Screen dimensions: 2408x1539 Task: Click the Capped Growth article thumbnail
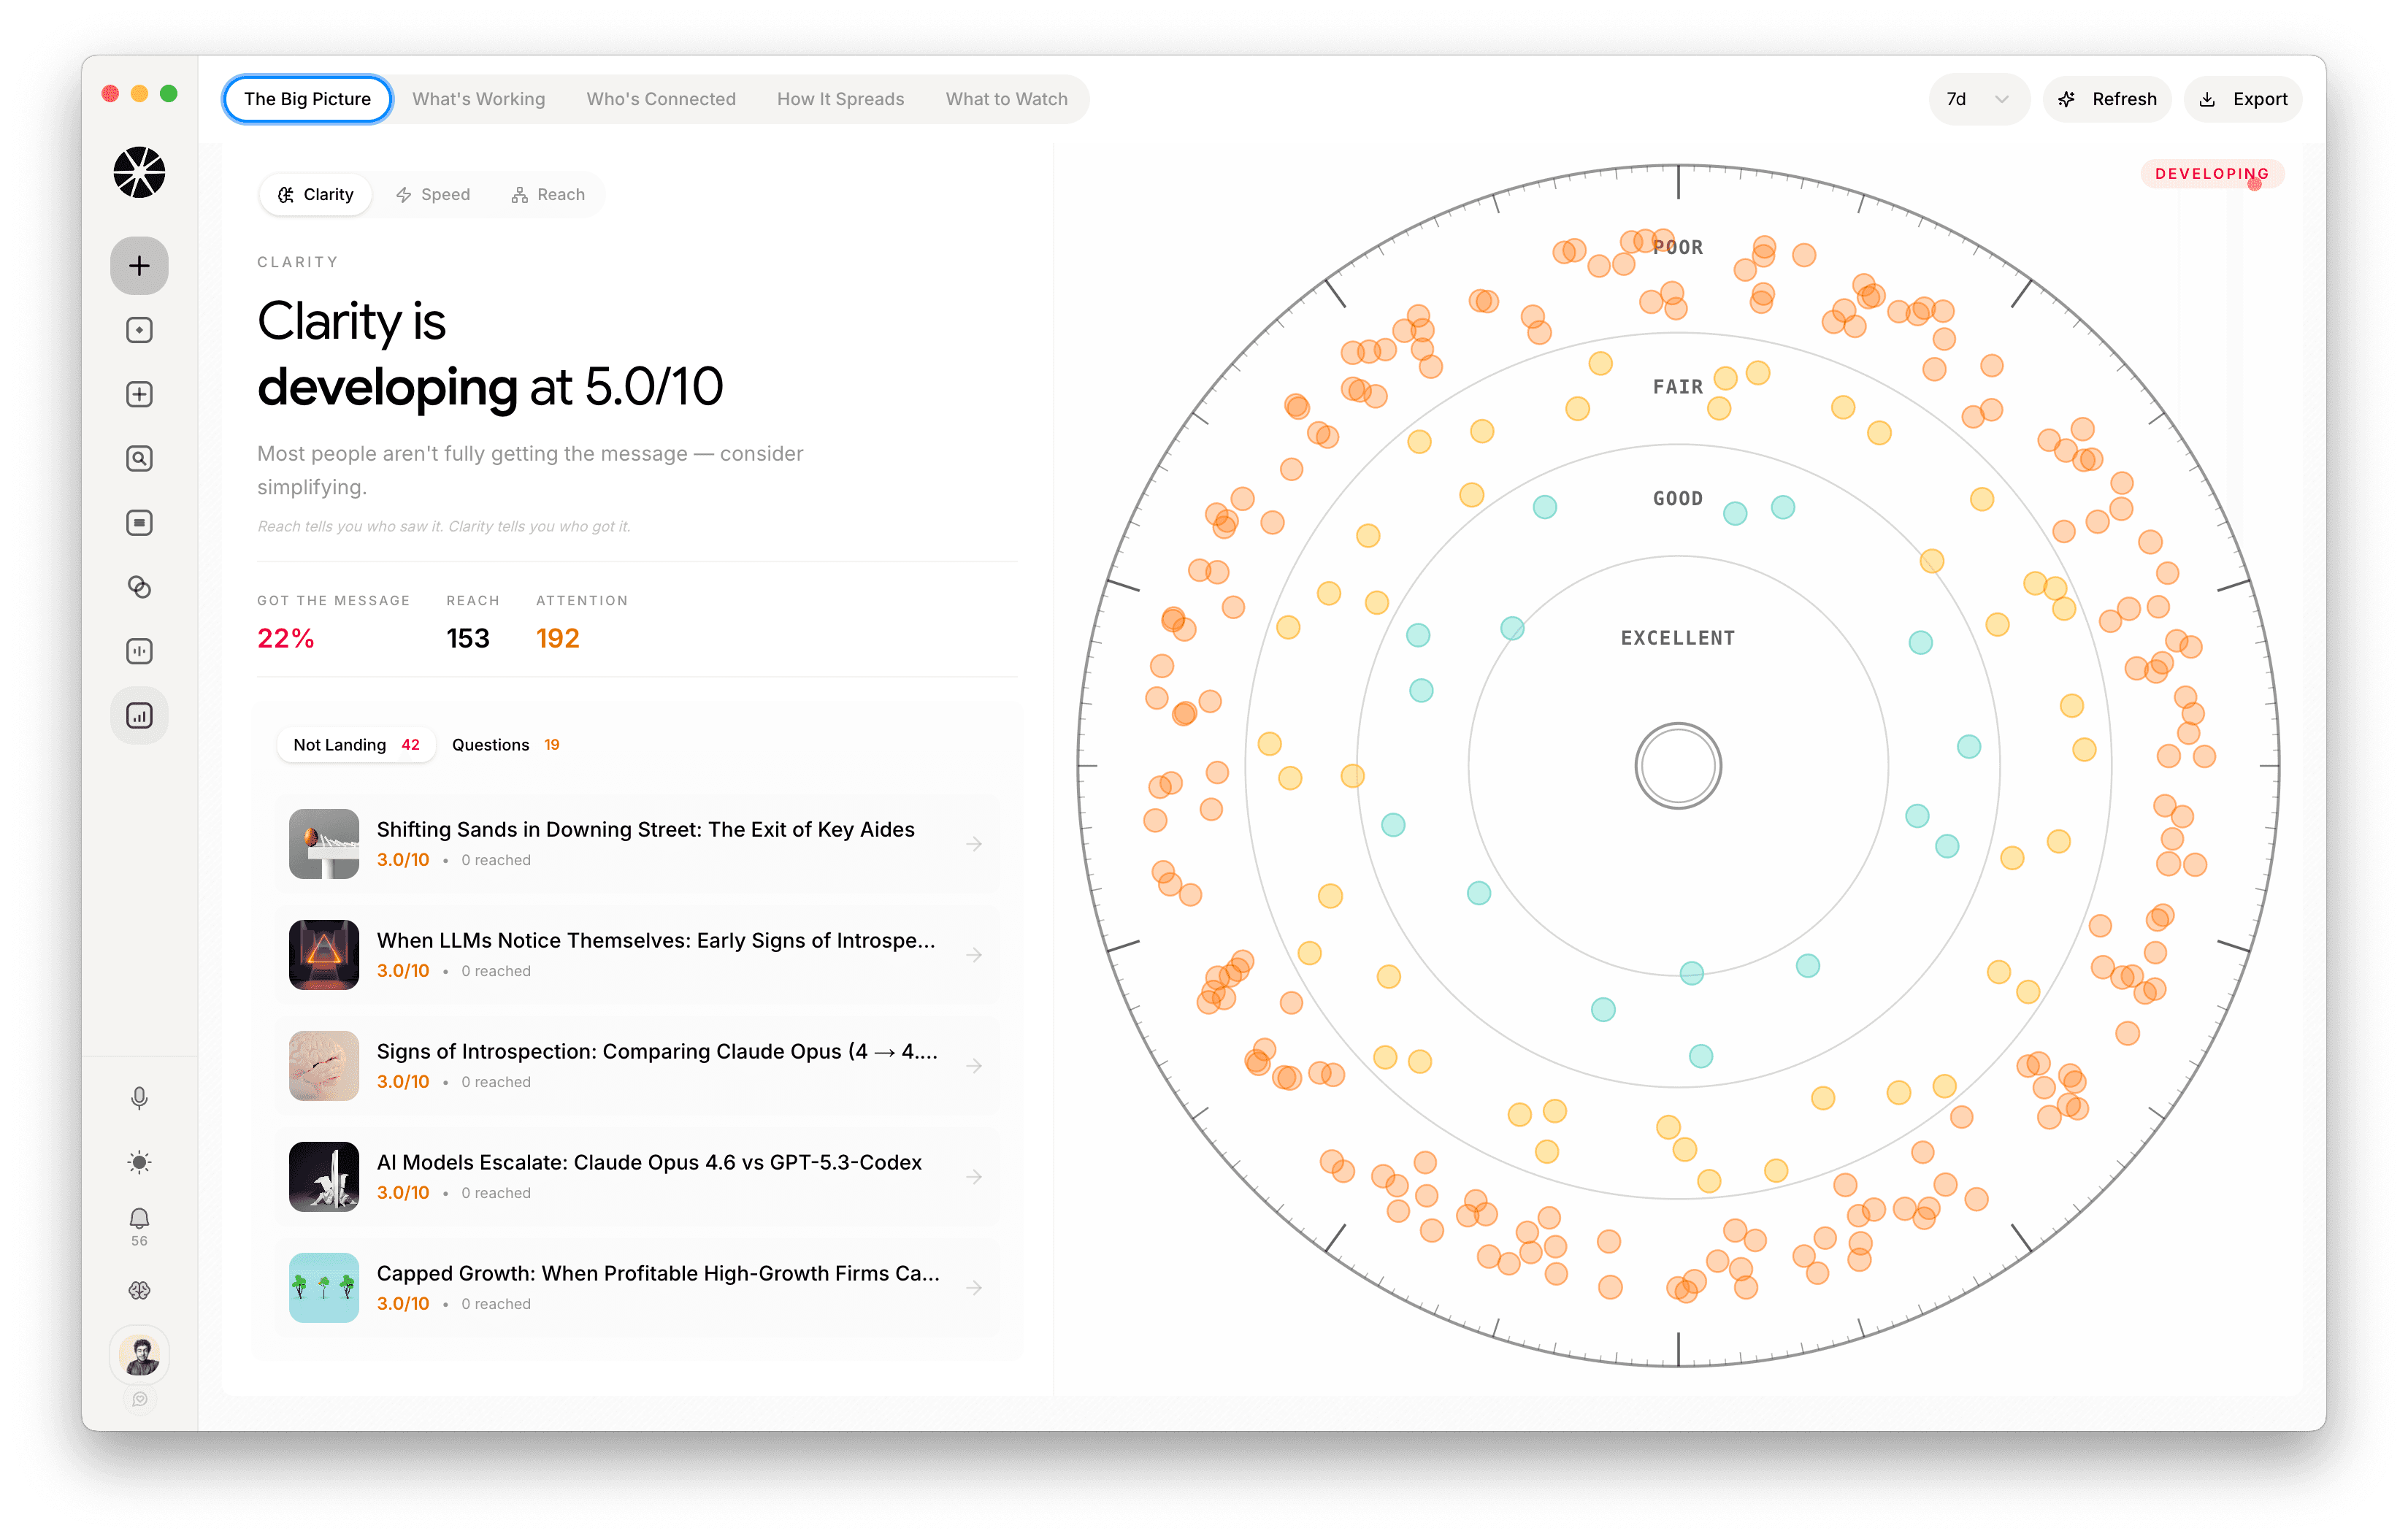(x=323, y=1288)
